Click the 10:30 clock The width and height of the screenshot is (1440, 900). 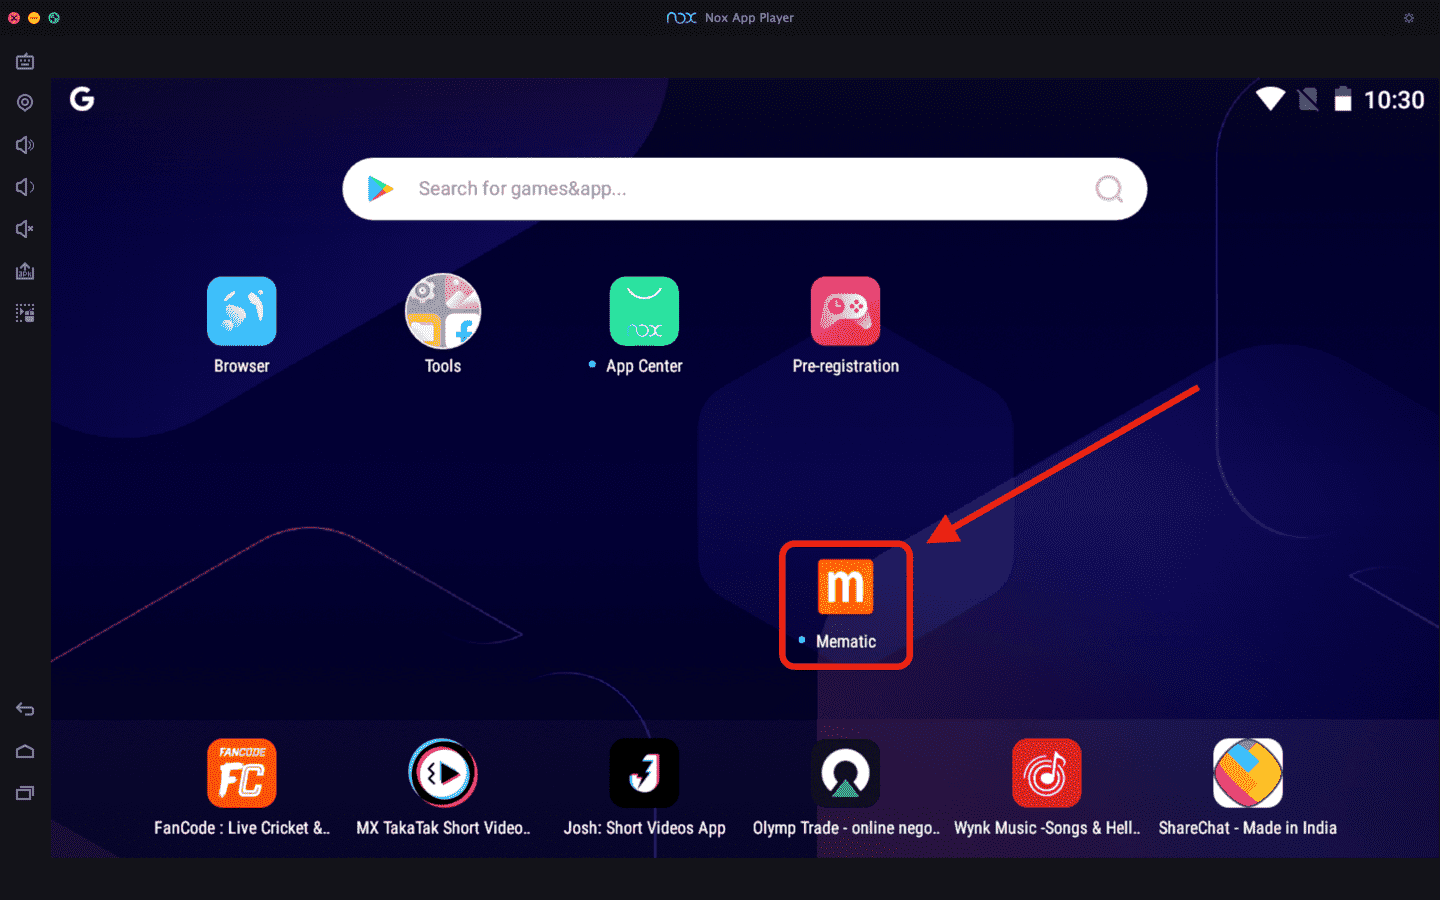1394,100
